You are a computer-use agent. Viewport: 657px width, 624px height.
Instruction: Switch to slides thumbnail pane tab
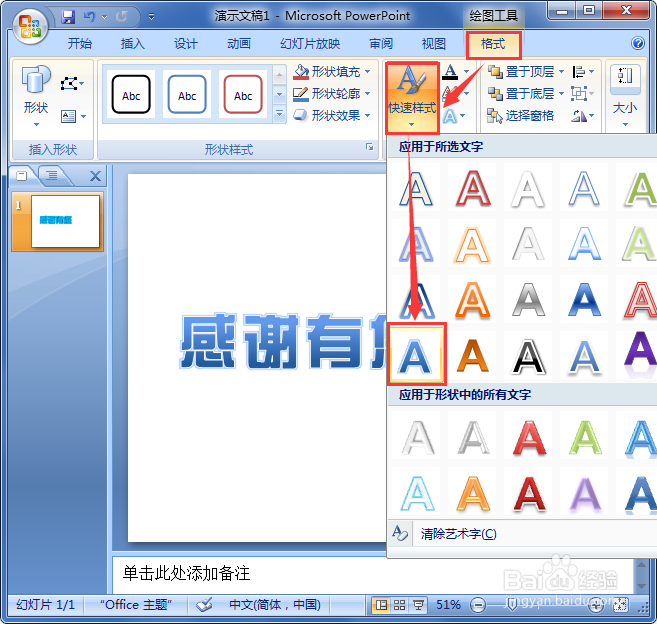click(x=22, y=176)
